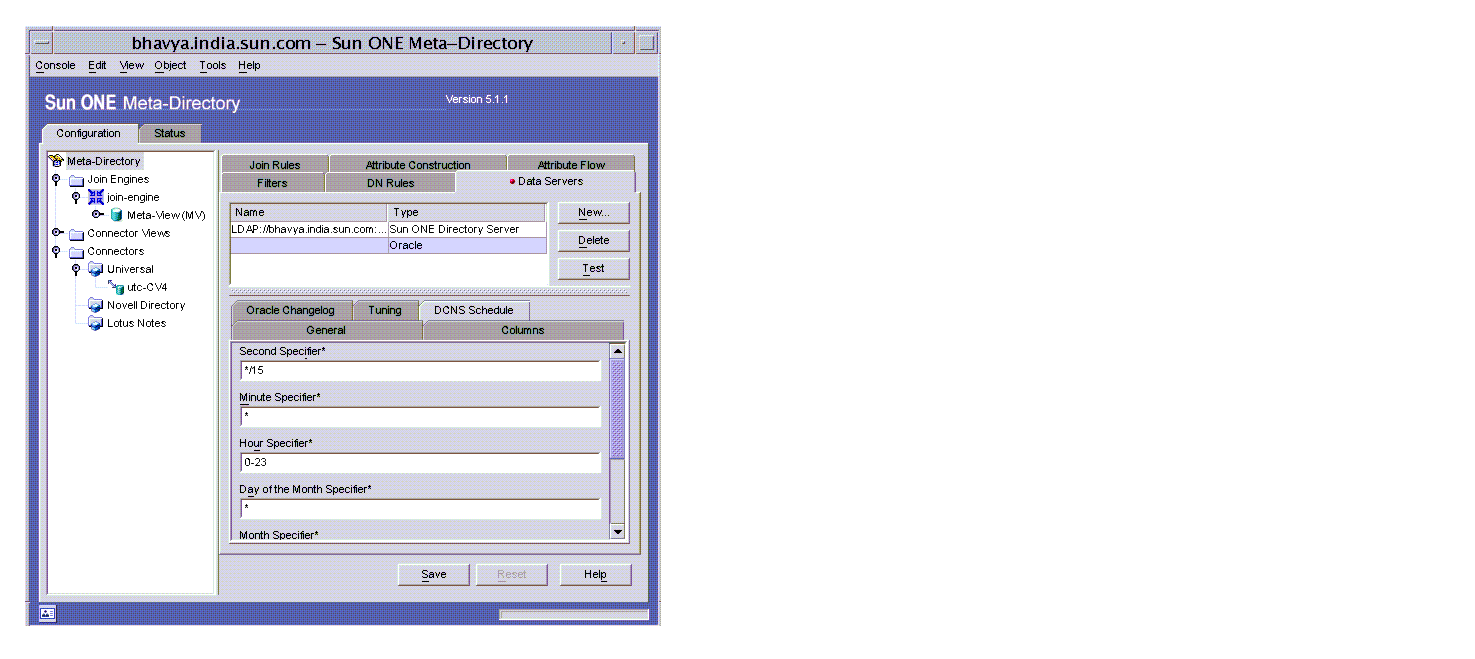Viewport: 1475px width, 659px height.
Task: Open the window menu button in title bar
Action: pyautogui.click(x=42, y=43)
